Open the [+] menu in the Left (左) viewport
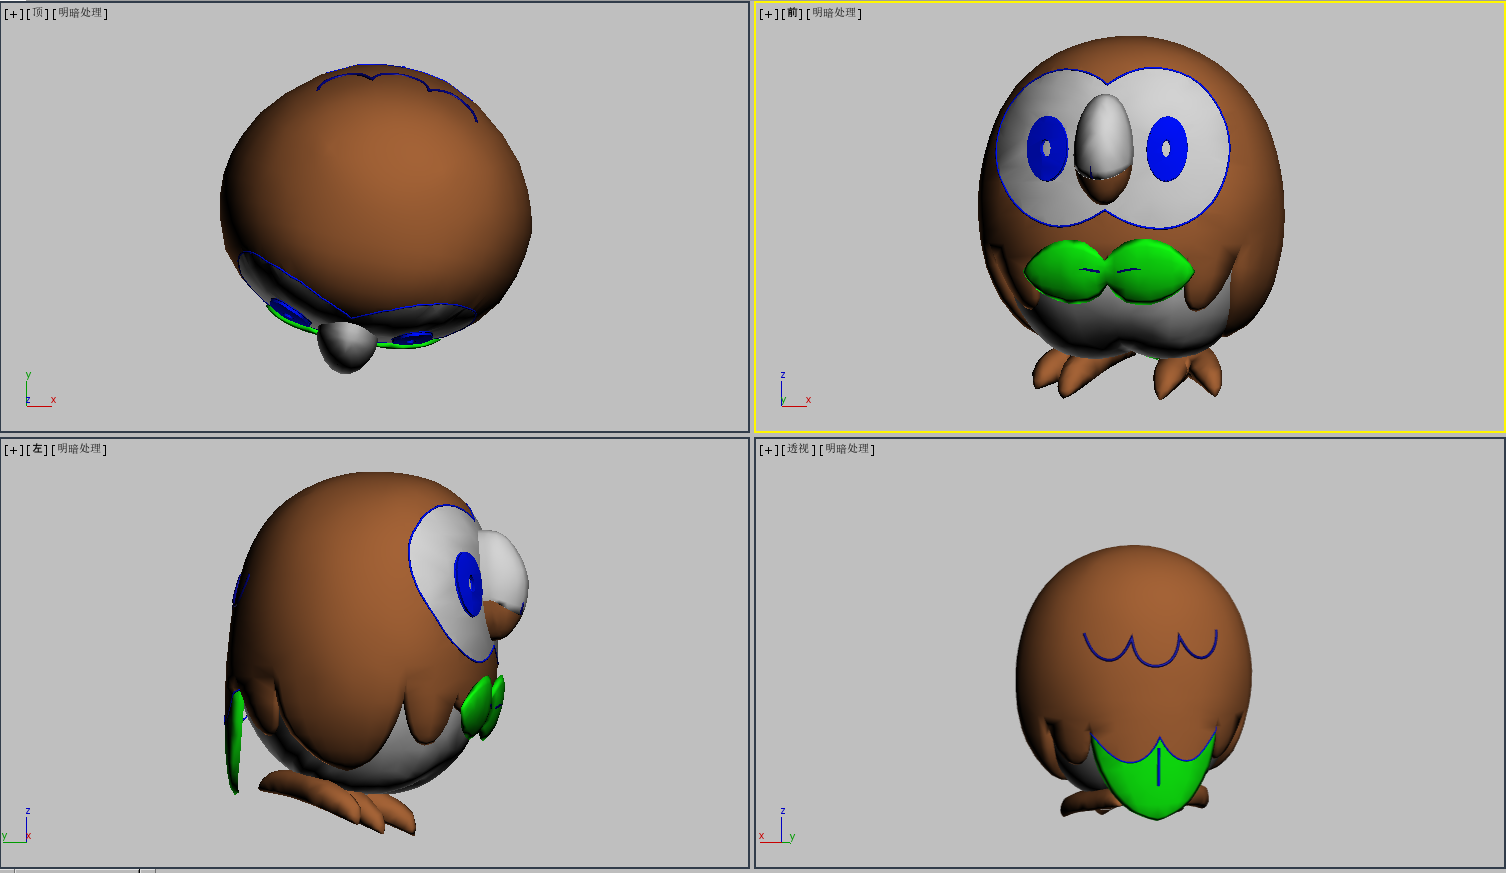Screen dimensions: 1506x873 pyautogui.click(x=14, y=450)
